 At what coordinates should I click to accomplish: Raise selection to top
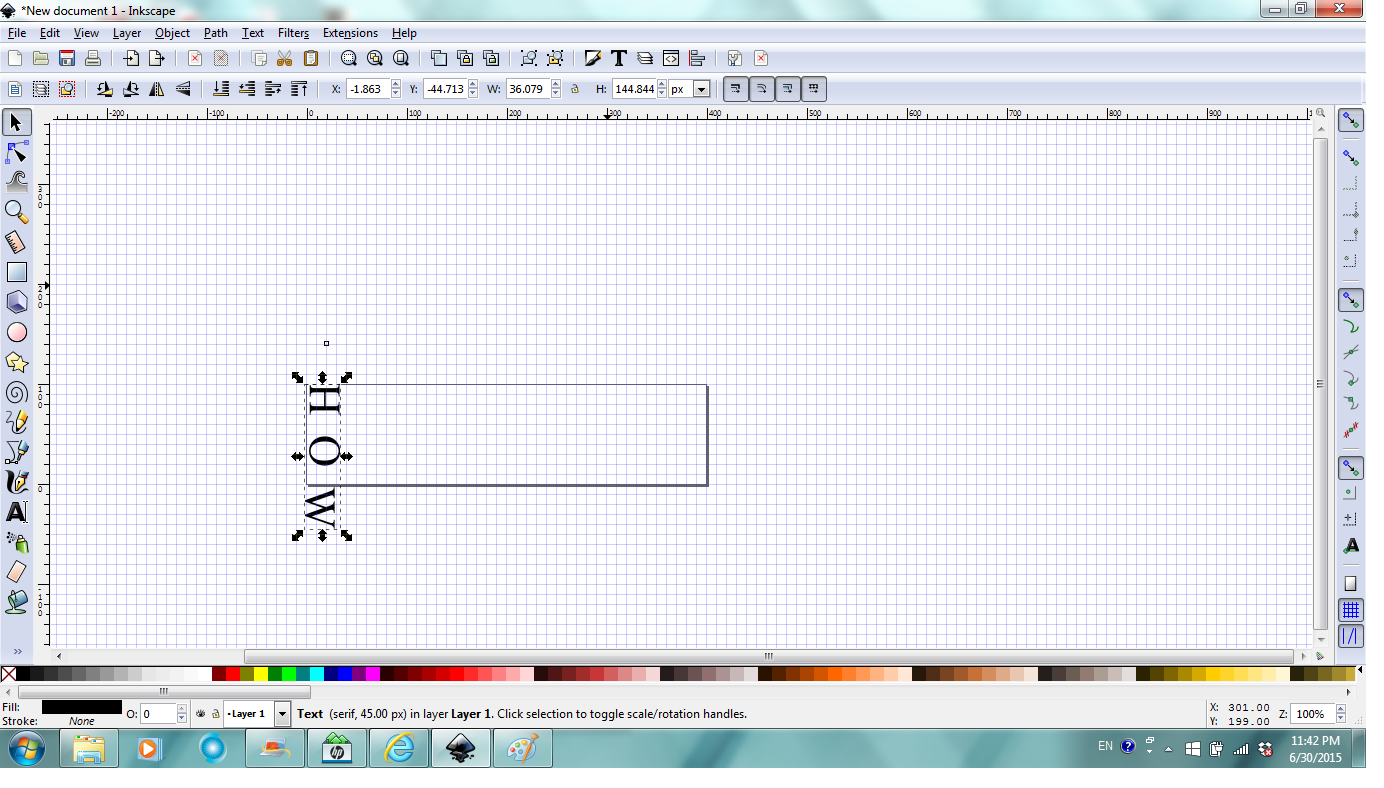[299, 89]
